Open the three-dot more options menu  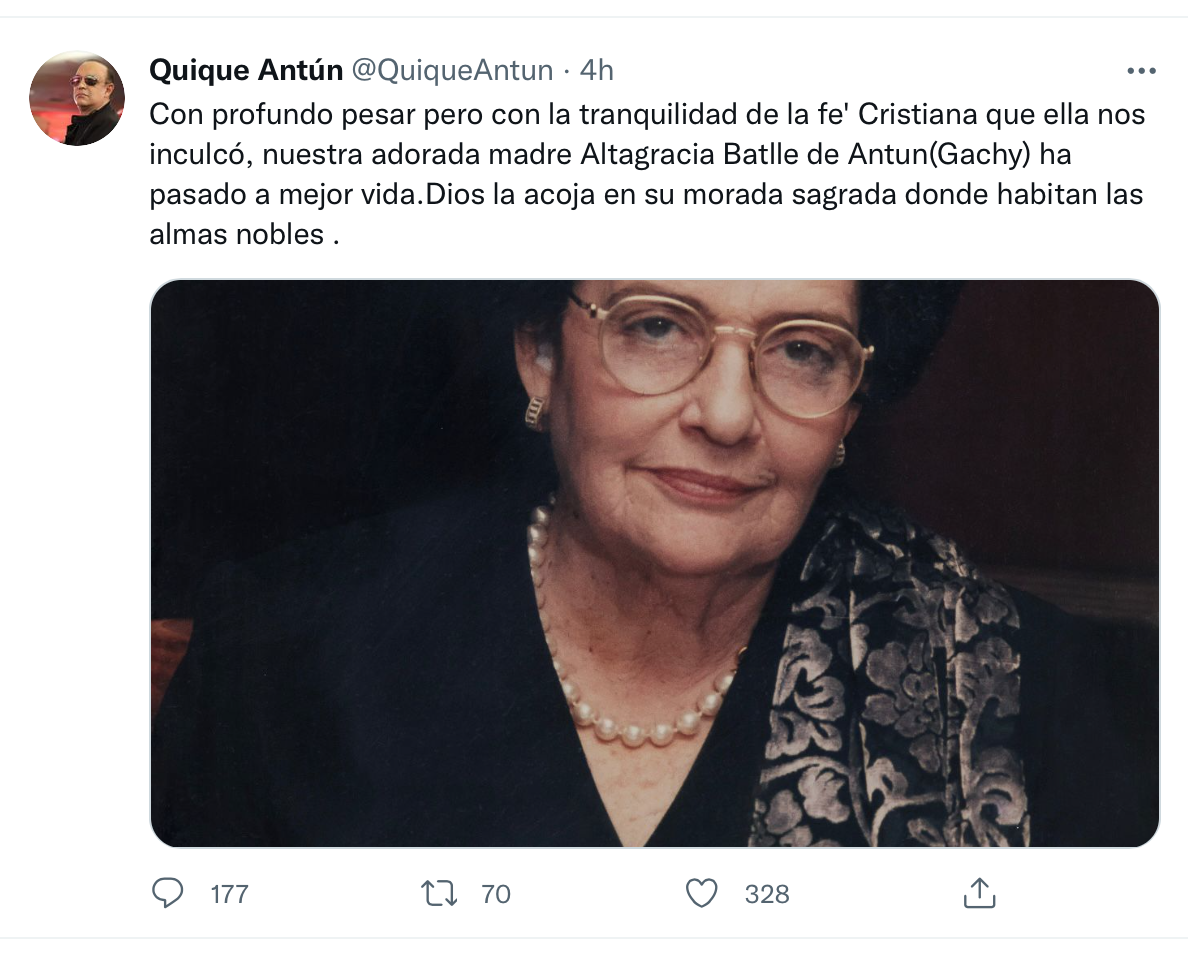(x=1141, y=71)
